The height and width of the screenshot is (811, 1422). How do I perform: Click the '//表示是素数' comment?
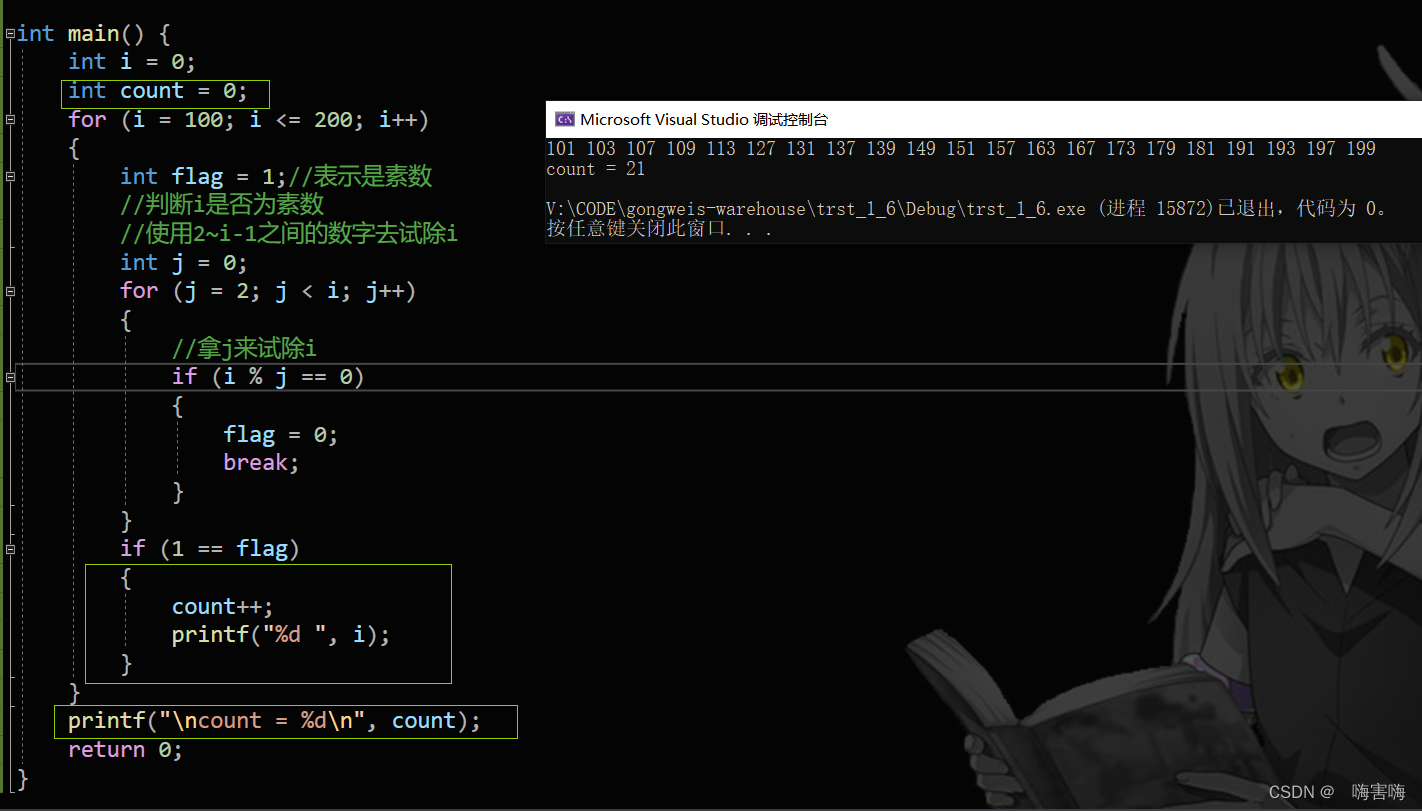coord(360,177)
